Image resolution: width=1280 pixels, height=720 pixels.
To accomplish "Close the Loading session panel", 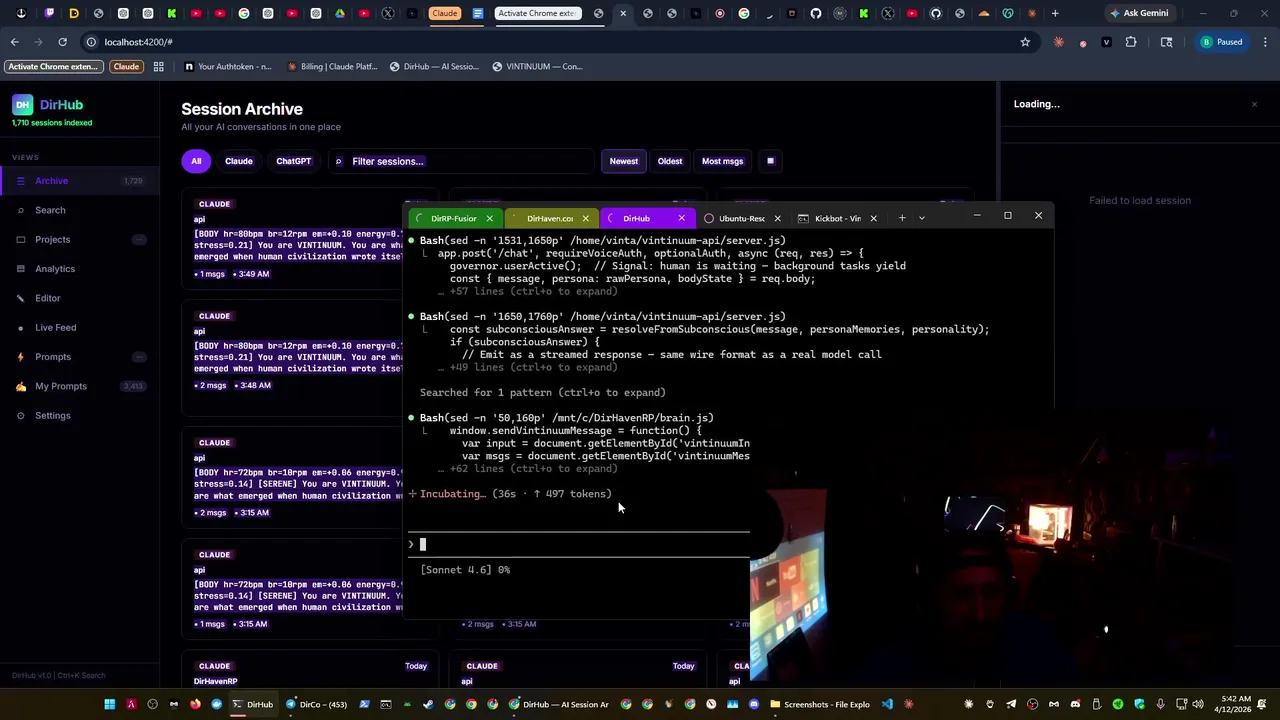I will [1254, 104].
